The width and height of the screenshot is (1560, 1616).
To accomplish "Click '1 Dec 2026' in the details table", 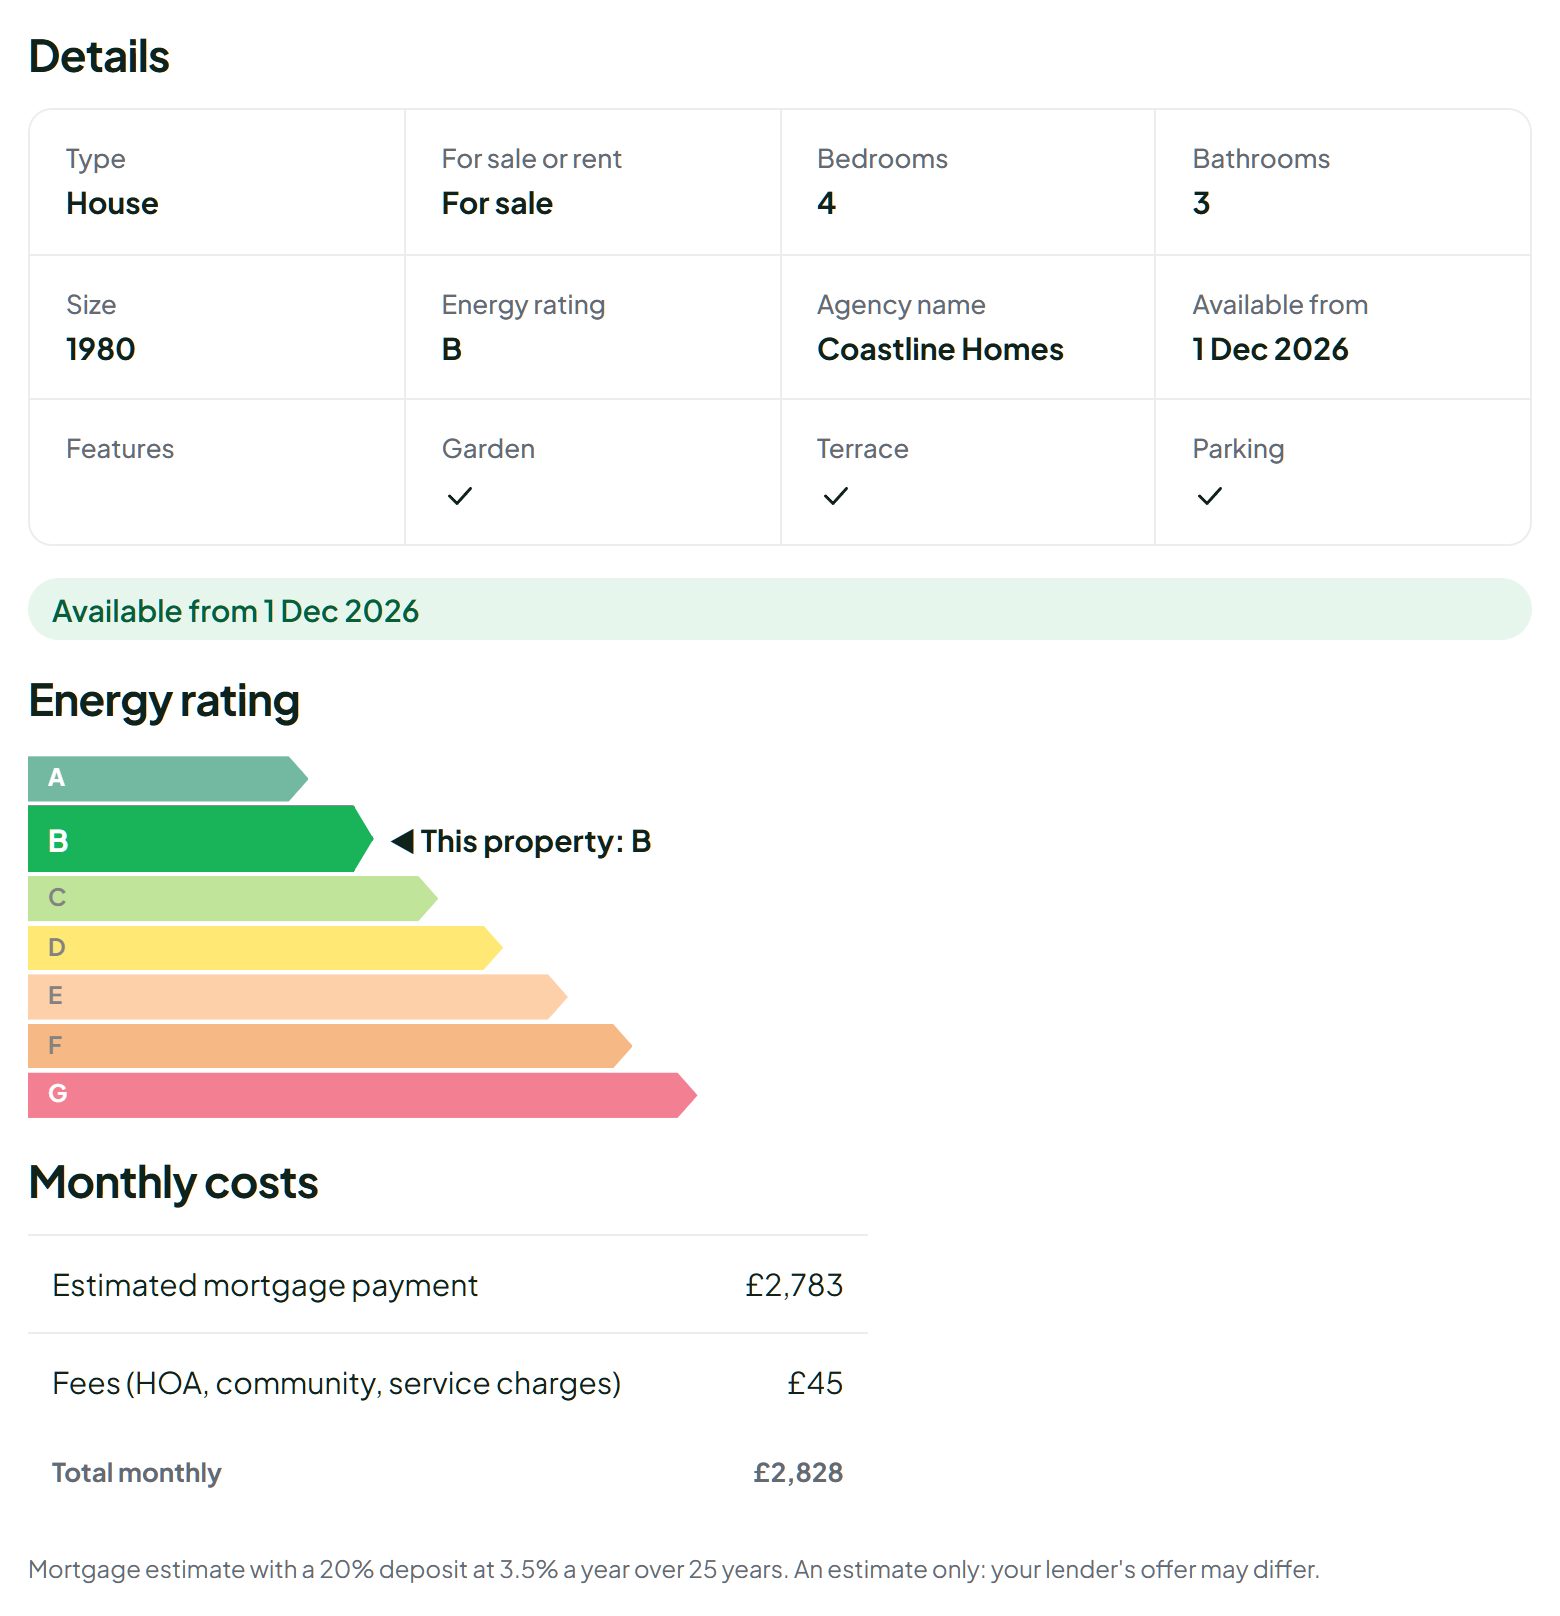I will click(x=1270, y=349).
